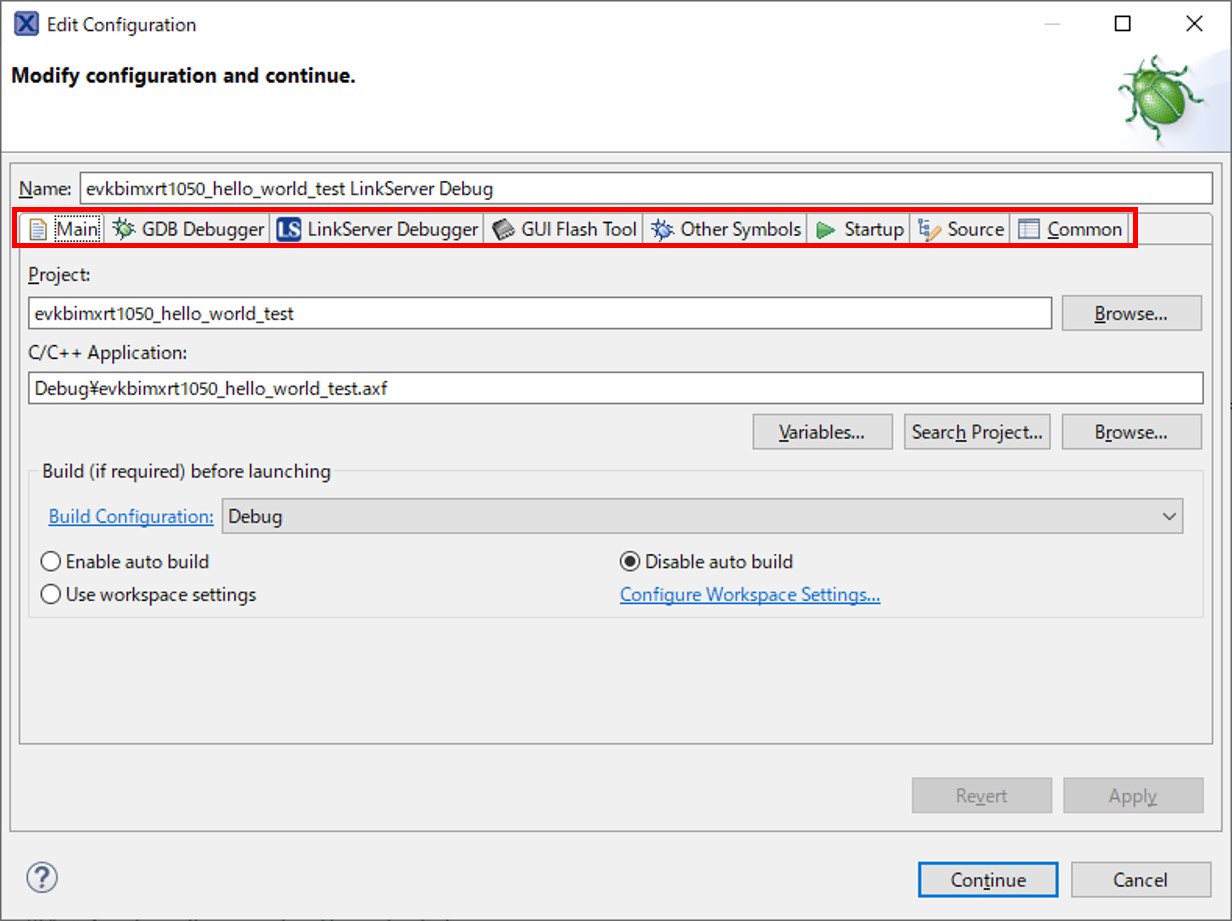1232x921 pixels.
Task: Click the Search Project button
Action: tap(977, 433)
